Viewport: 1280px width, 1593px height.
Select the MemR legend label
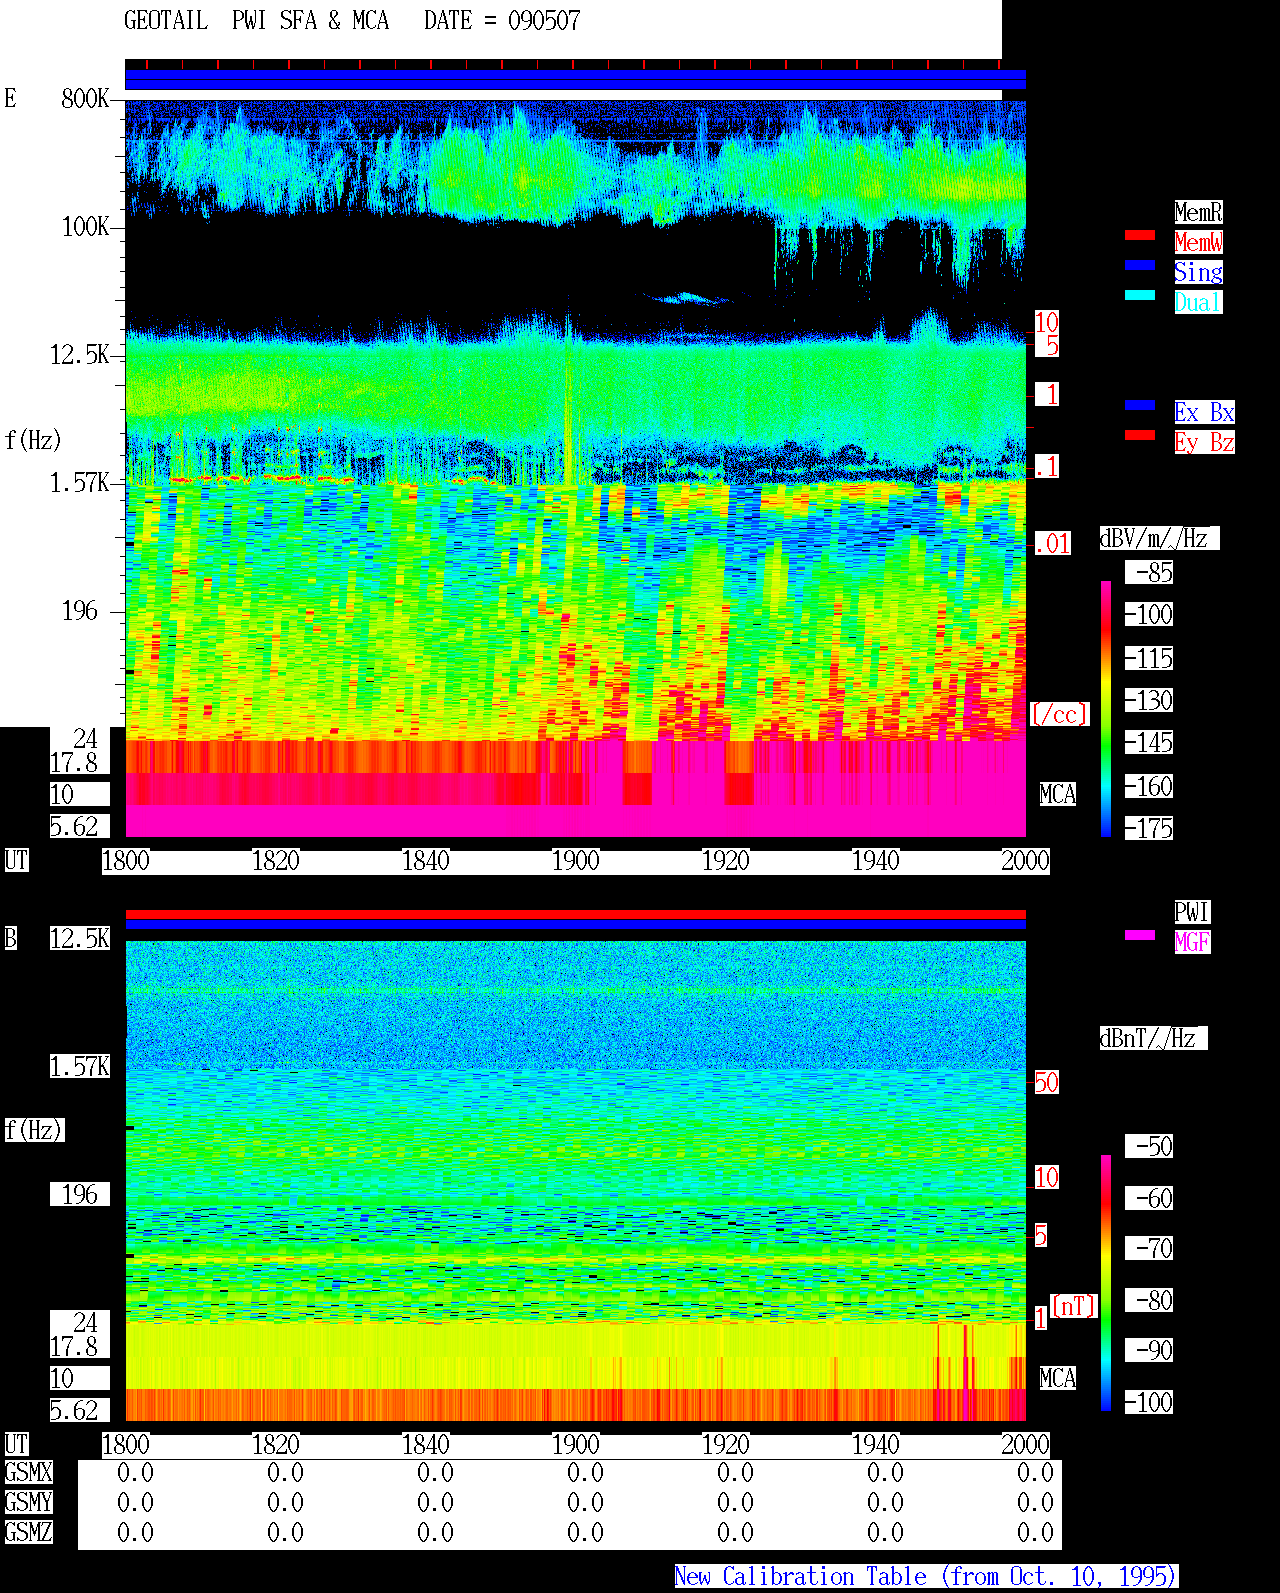pyautogui.click(x=1198, y=212)
